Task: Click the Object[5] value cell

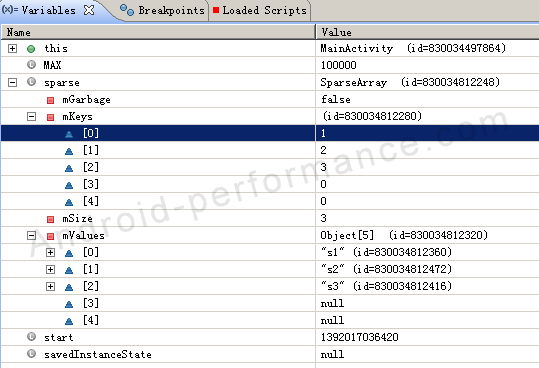Action: coord(427,235)
